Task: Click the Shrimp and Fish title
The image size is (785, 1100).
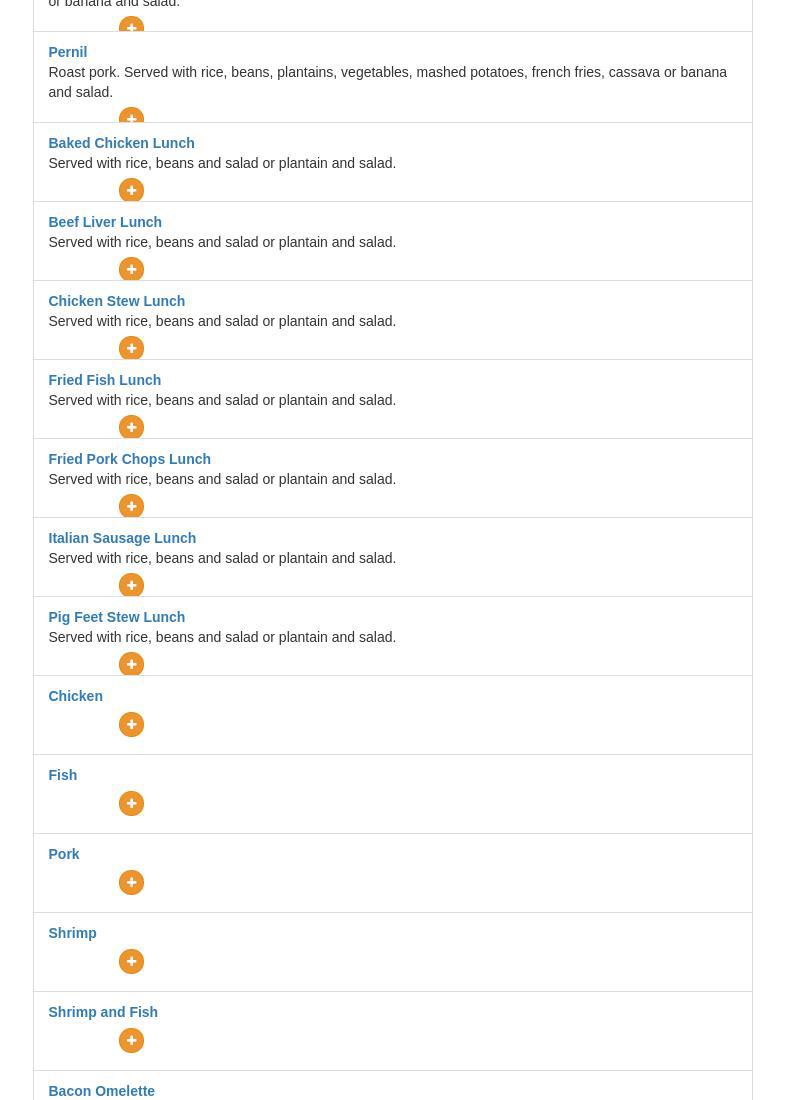Action: [x=103, y=1012]
